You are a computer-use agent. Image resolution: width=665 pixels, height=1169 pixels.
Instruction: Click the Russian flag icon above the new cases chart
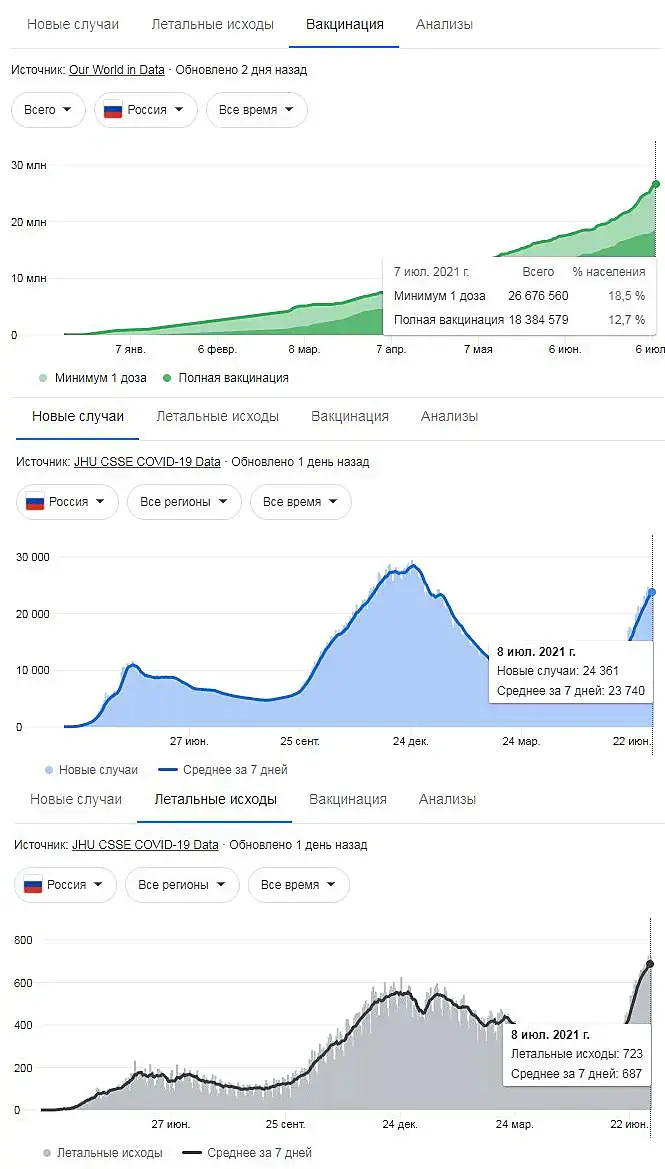35,502
